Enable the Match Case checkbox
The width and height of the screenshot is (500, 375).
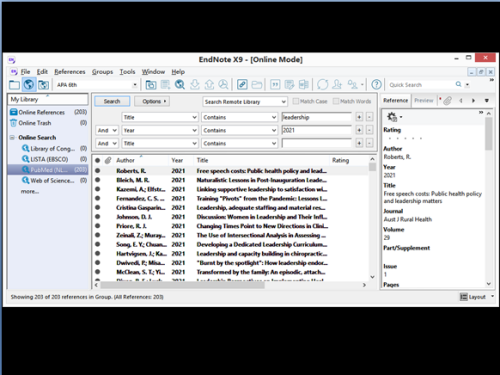(296, 101)
